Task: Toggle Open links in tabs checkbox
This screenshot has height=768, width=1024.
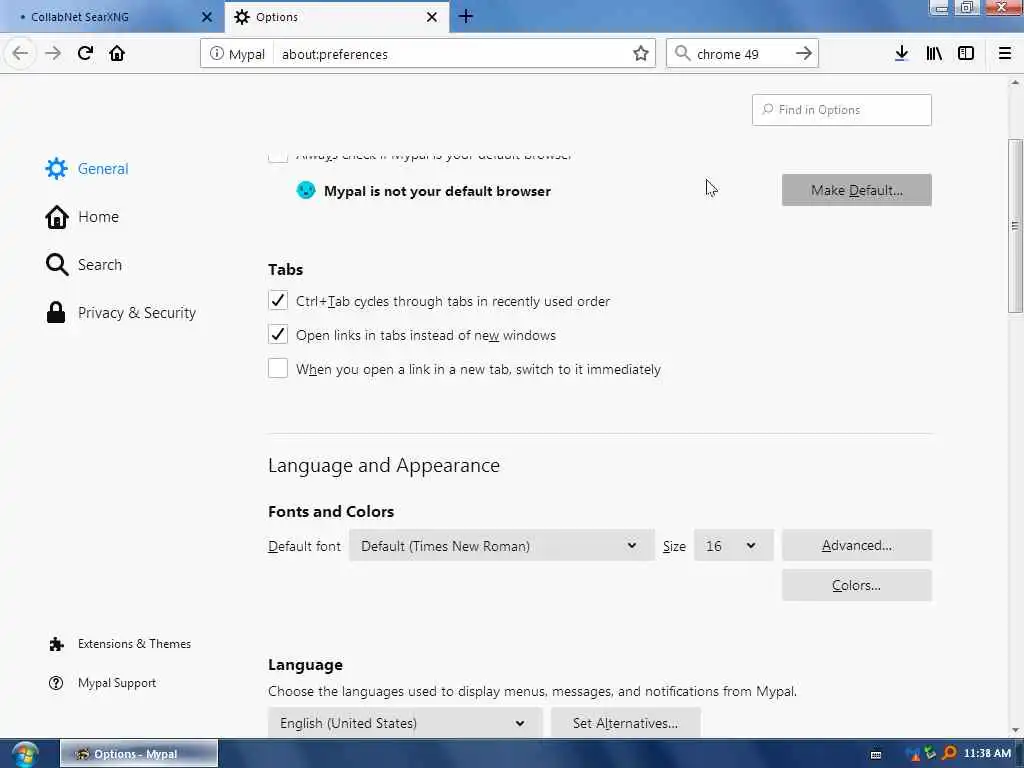Action: pos(278,334)
